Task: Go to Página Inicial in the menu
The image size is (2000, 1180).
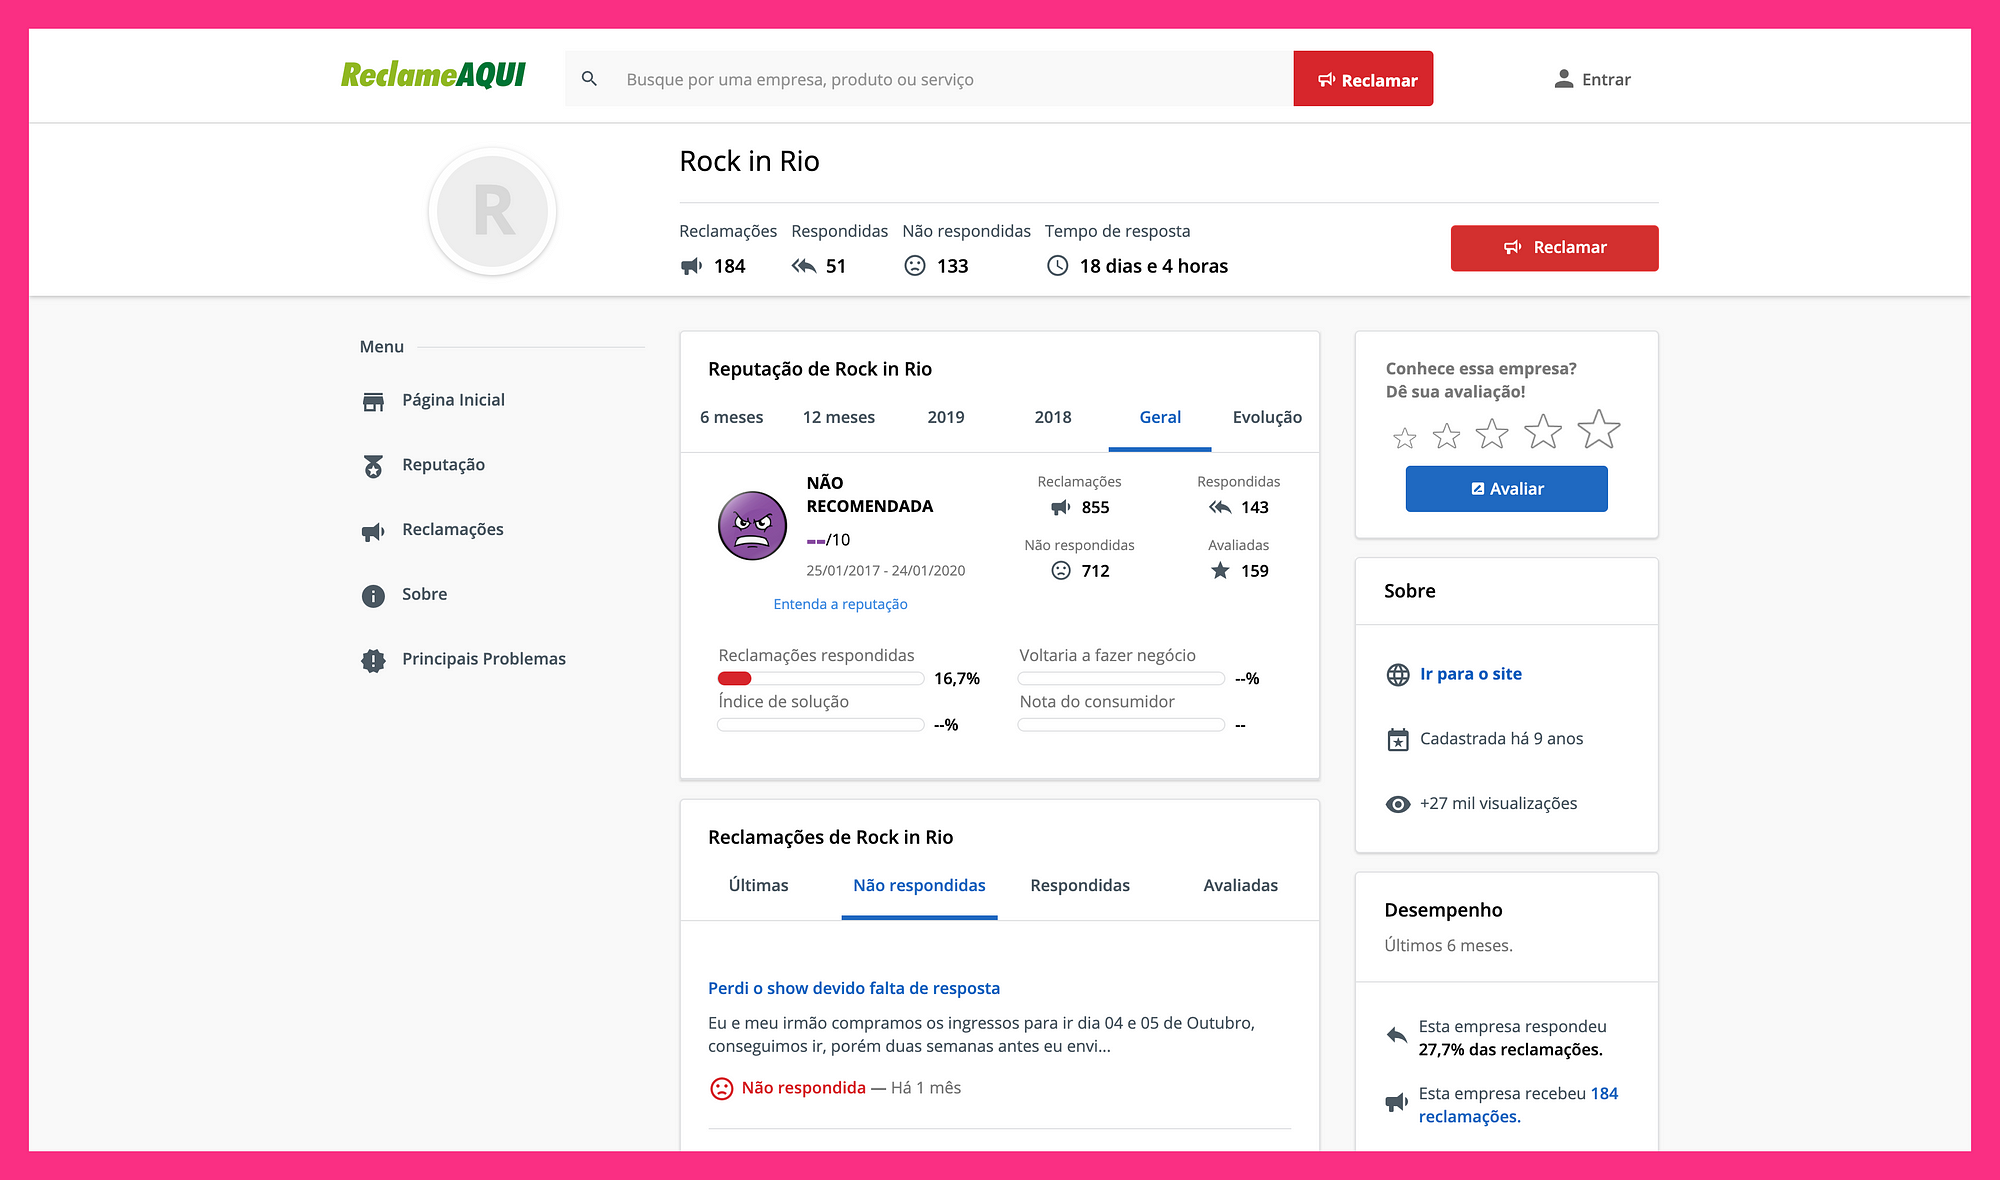Action: click(x=453, y=400)
